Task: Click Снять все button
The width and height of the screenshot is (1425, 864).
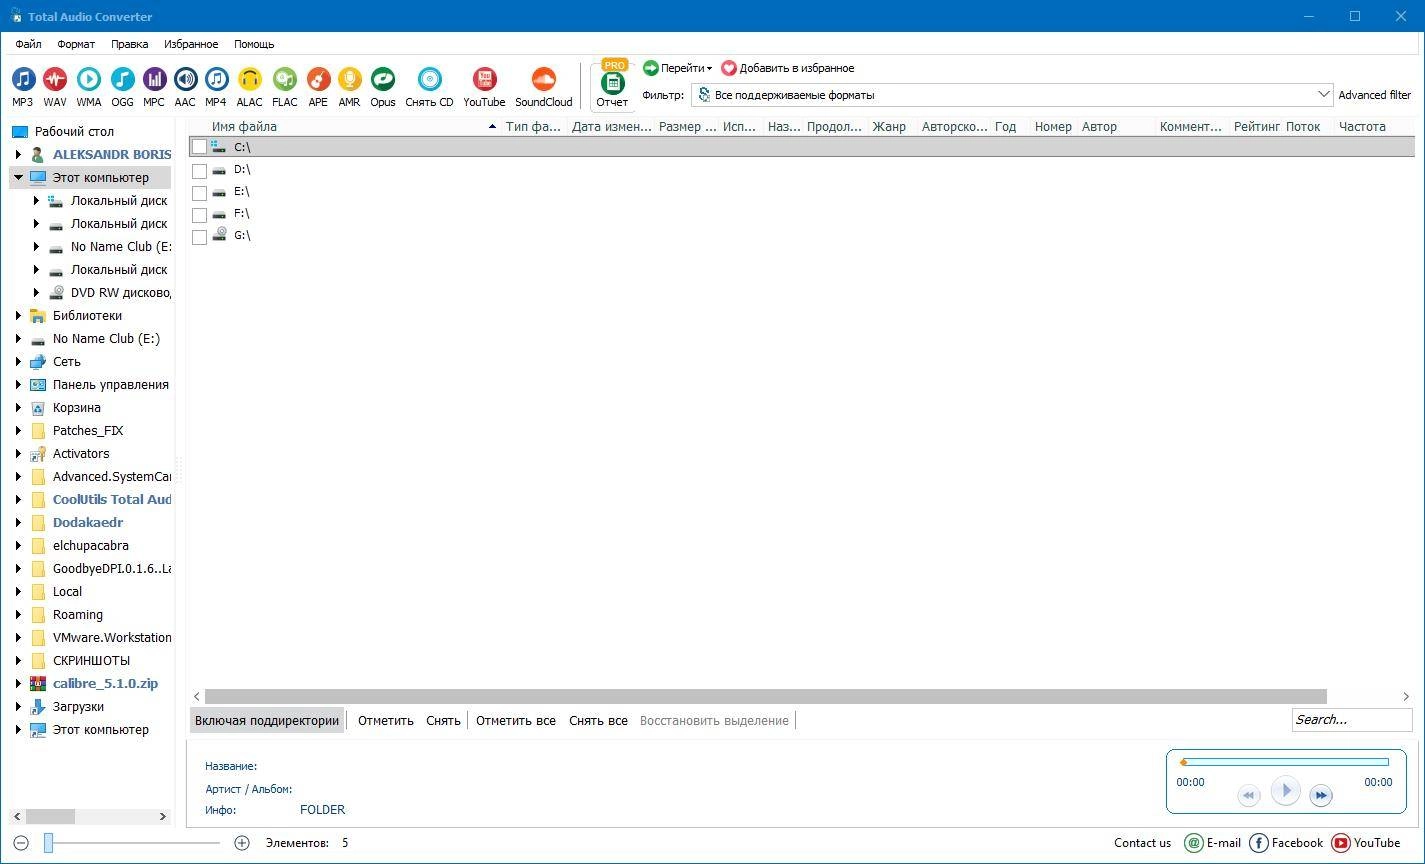Action: [x=598, y=720]
